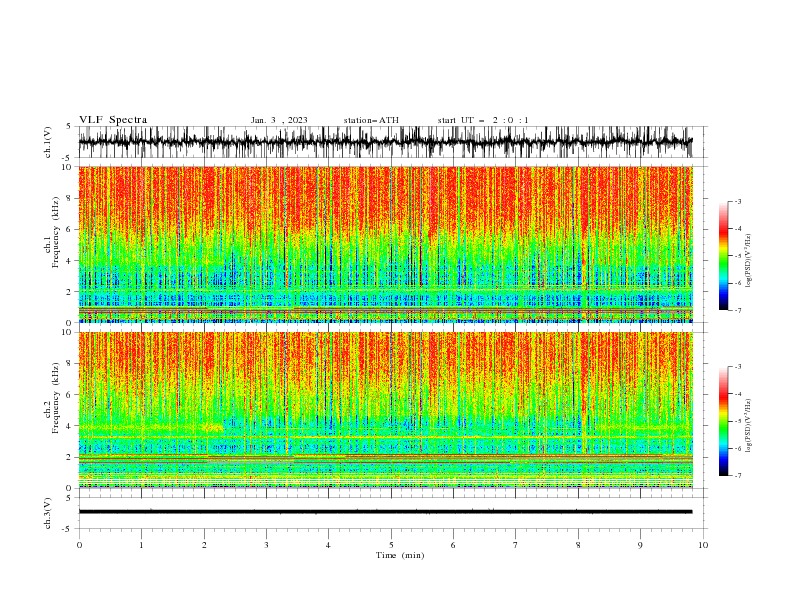Click the time axis tick label '5'

point(391,545)
